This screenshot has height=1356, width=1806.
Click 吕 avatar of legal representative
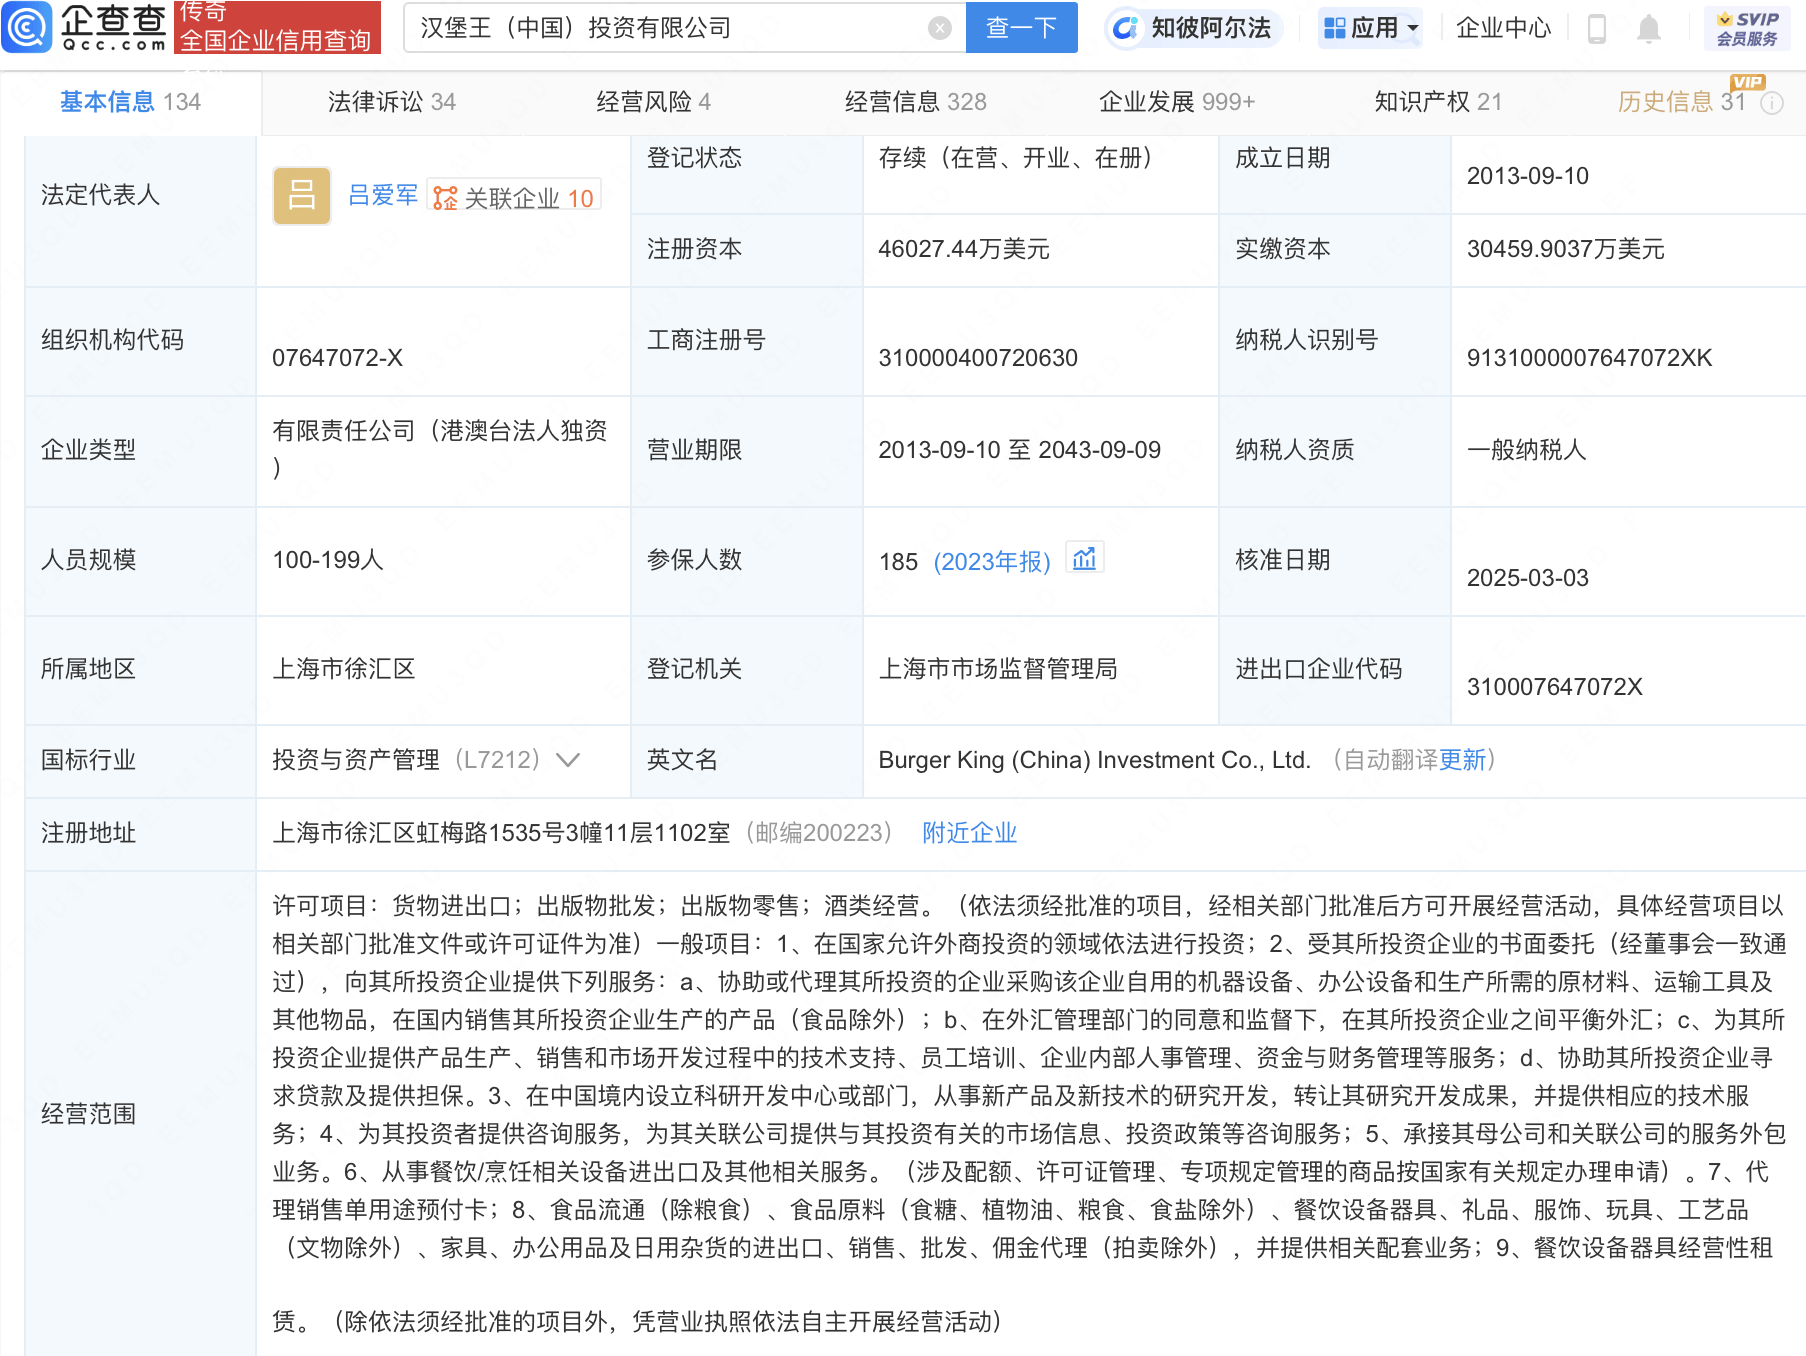click(x=301, y=195)
